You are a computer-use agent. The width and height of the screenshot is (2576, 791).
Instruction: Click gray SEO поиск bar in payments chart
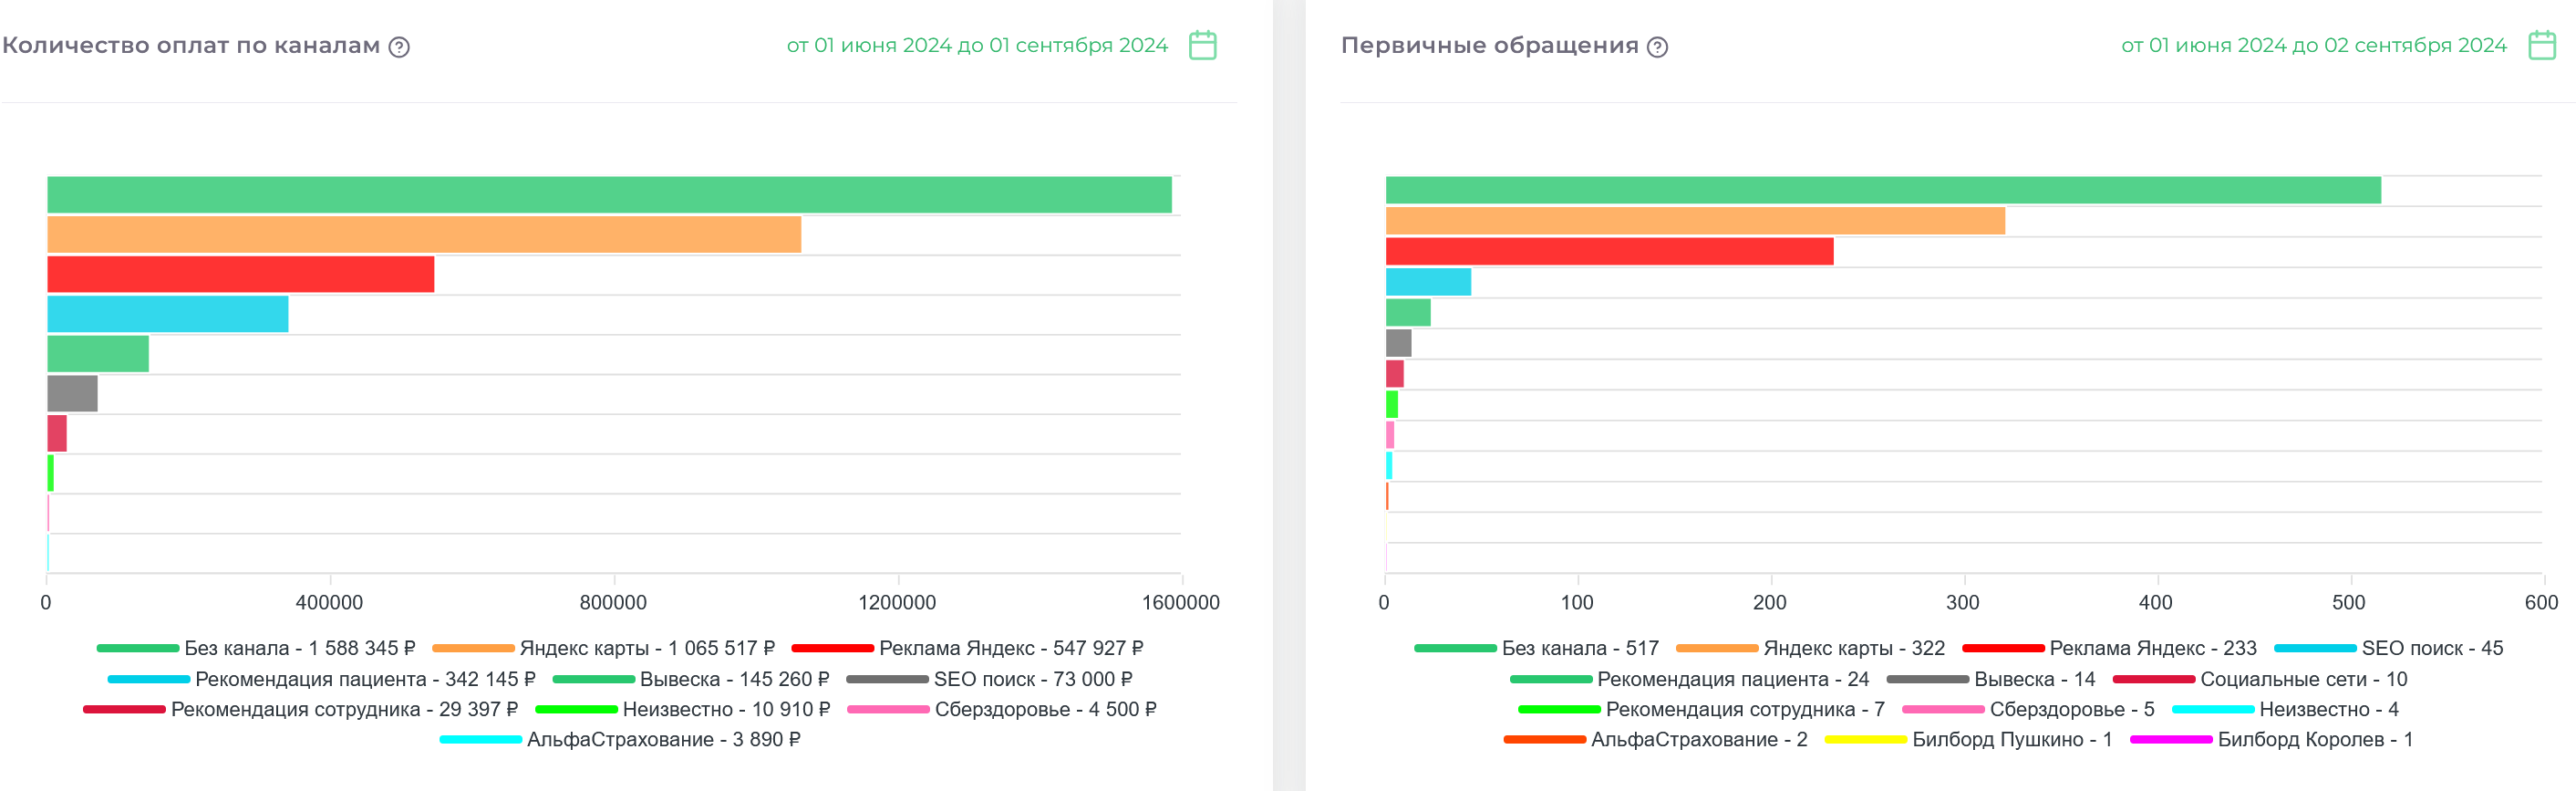click(72, 393)
